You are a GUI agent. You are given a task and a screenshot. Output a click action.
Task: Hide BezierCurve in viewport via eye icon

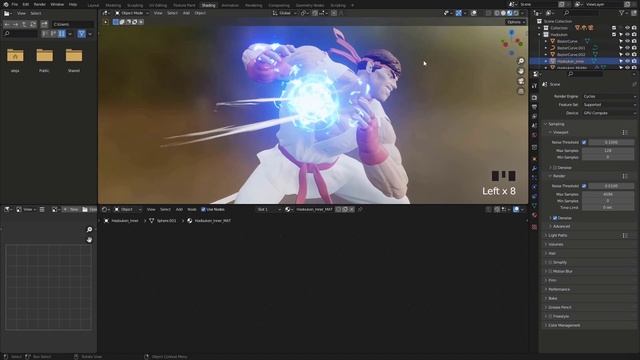[x=627, y=41]
